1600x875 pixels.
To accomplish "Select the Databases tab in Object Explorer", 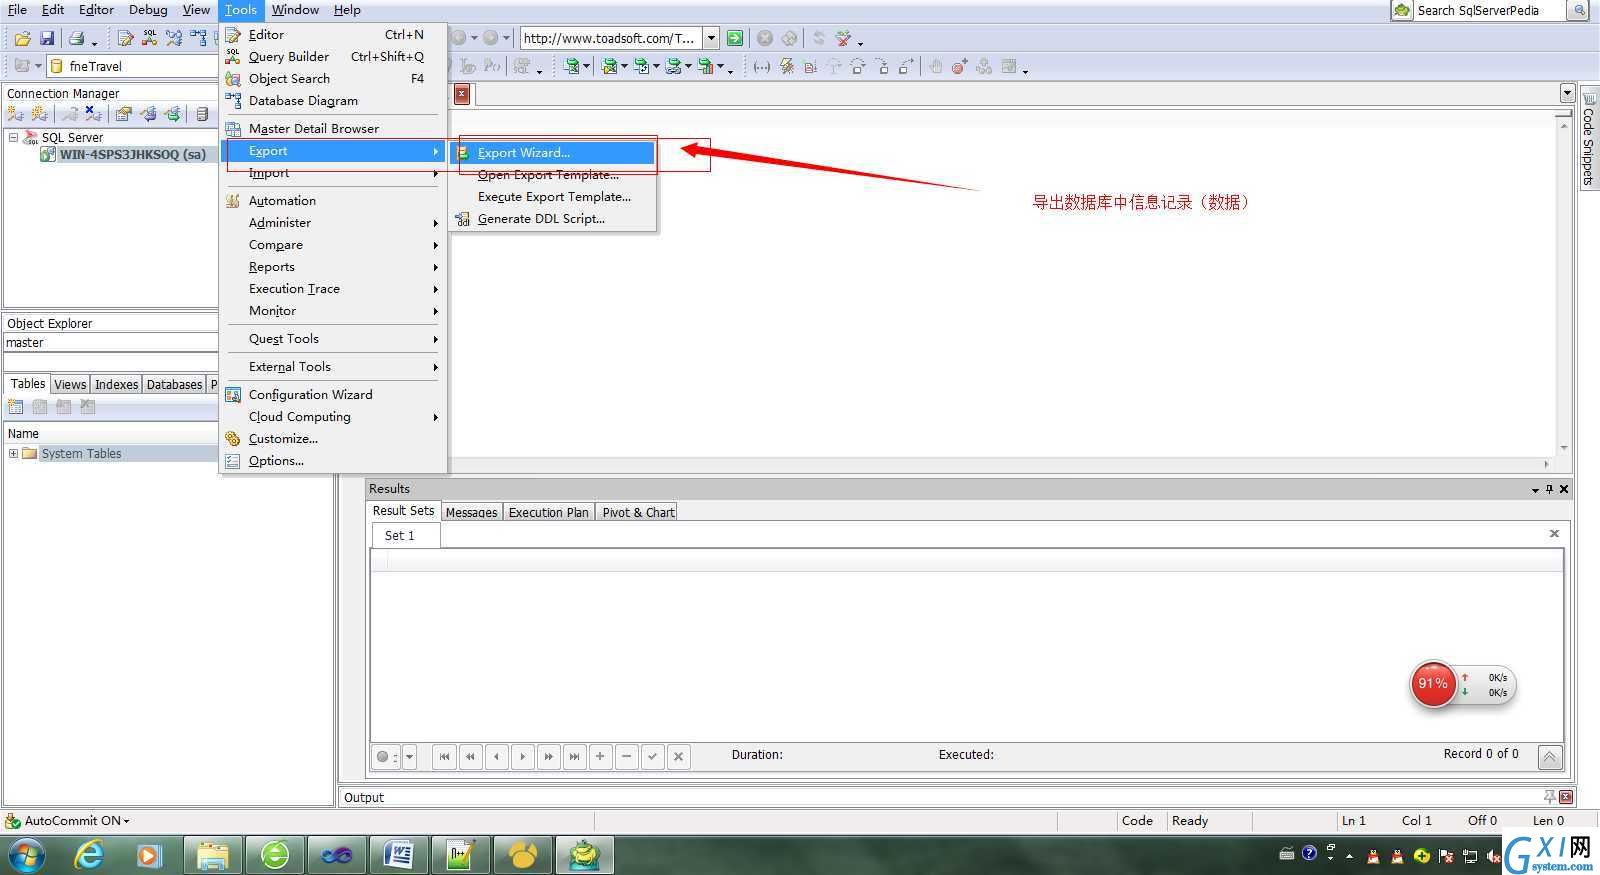I will (x=174, y=384).
